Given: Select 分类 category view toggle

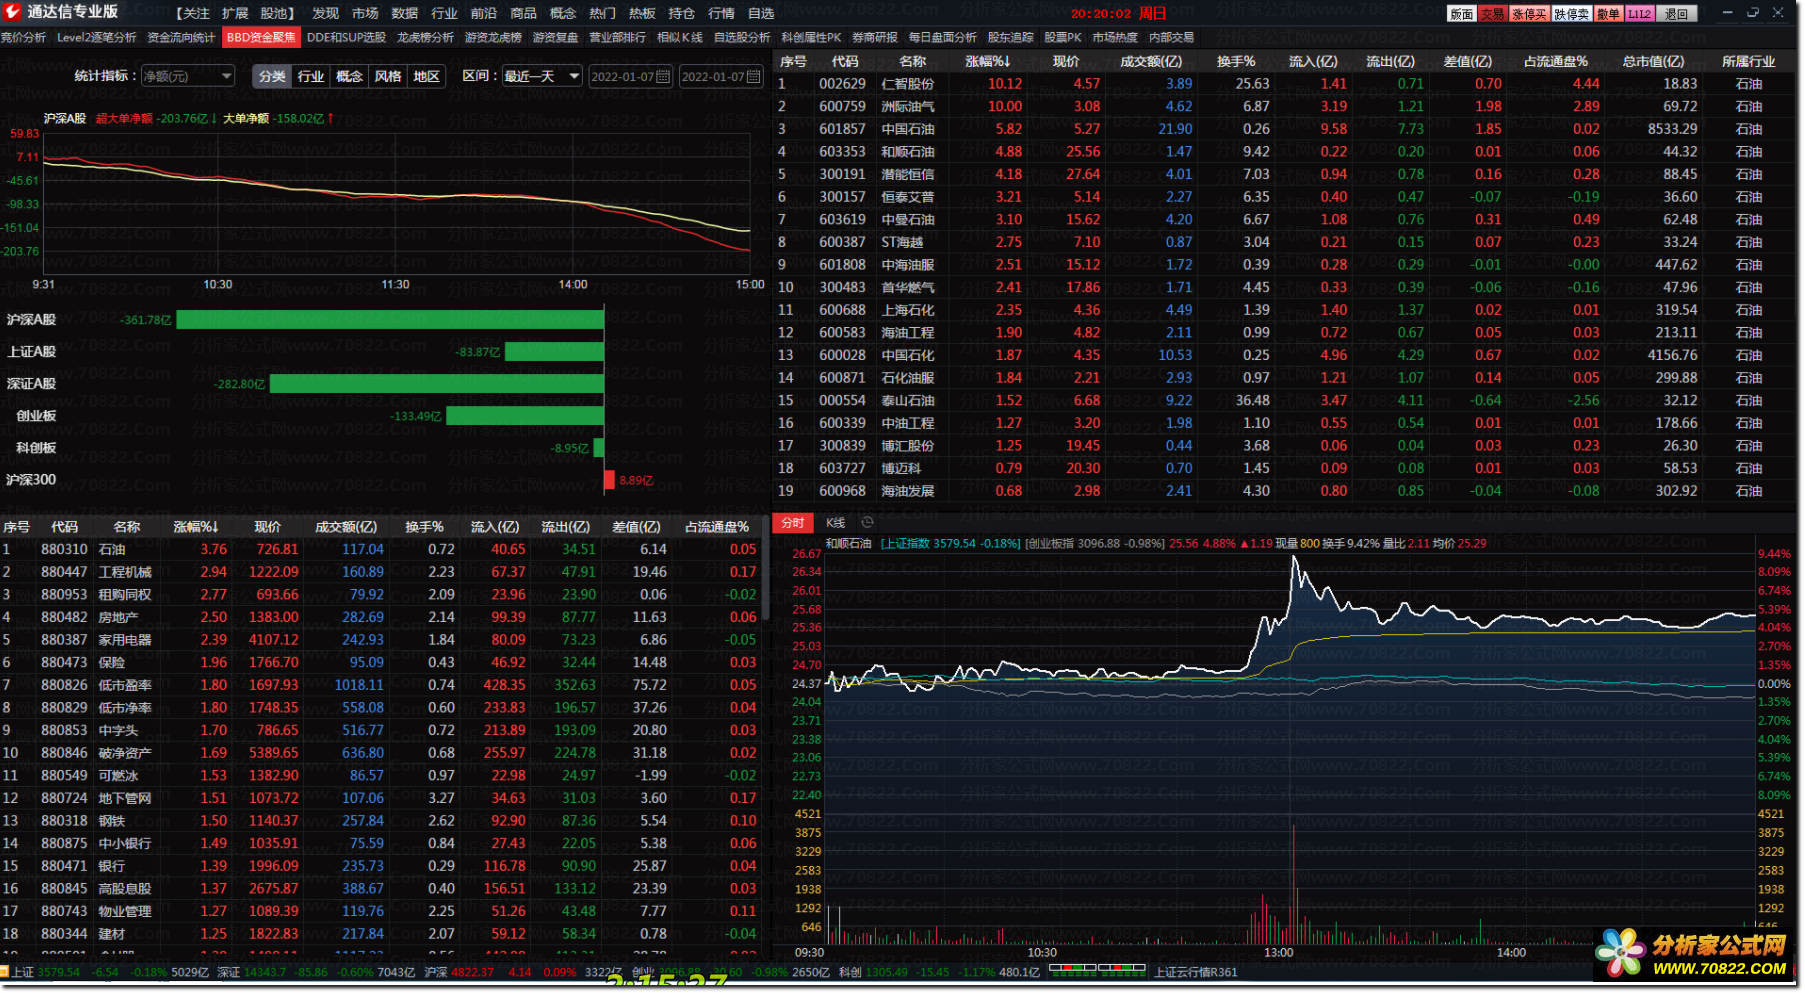Looking at the screenshot, I should tap(272, 77).
